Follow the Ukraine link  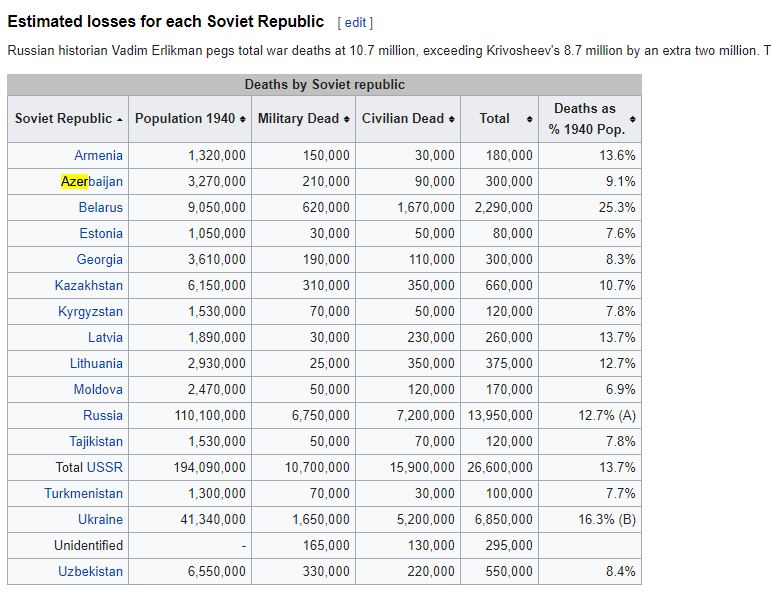pyautogui.click(x=100, y=520)
